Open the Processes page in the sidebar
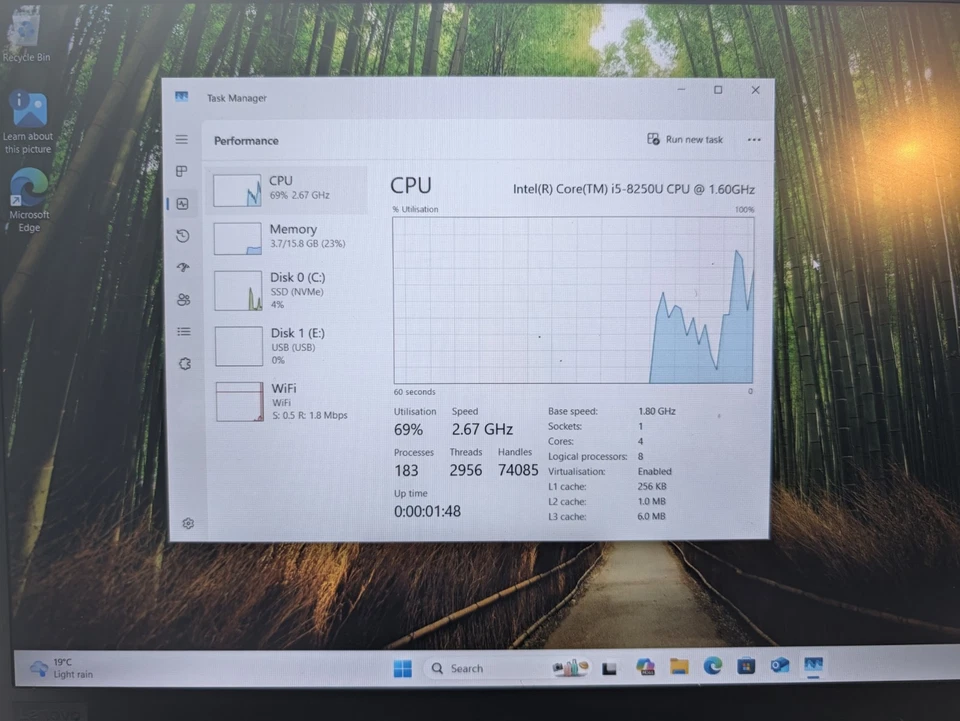The height and width of the screenshot is (721, 960). [x=182, y=171]
